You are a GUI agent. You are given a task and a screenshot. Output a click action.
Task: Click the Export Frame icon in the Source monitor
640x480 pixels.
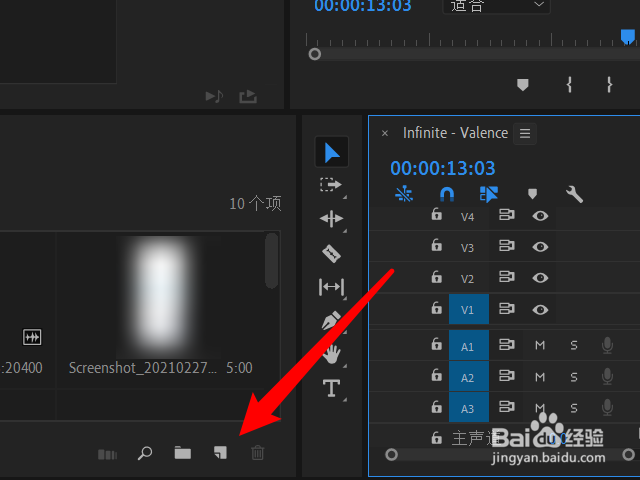pos(248,97)
